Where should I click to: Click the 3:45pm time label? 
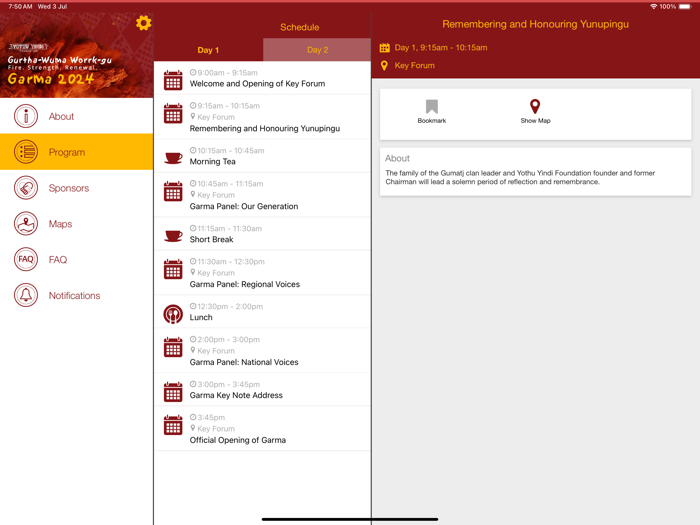211,417
